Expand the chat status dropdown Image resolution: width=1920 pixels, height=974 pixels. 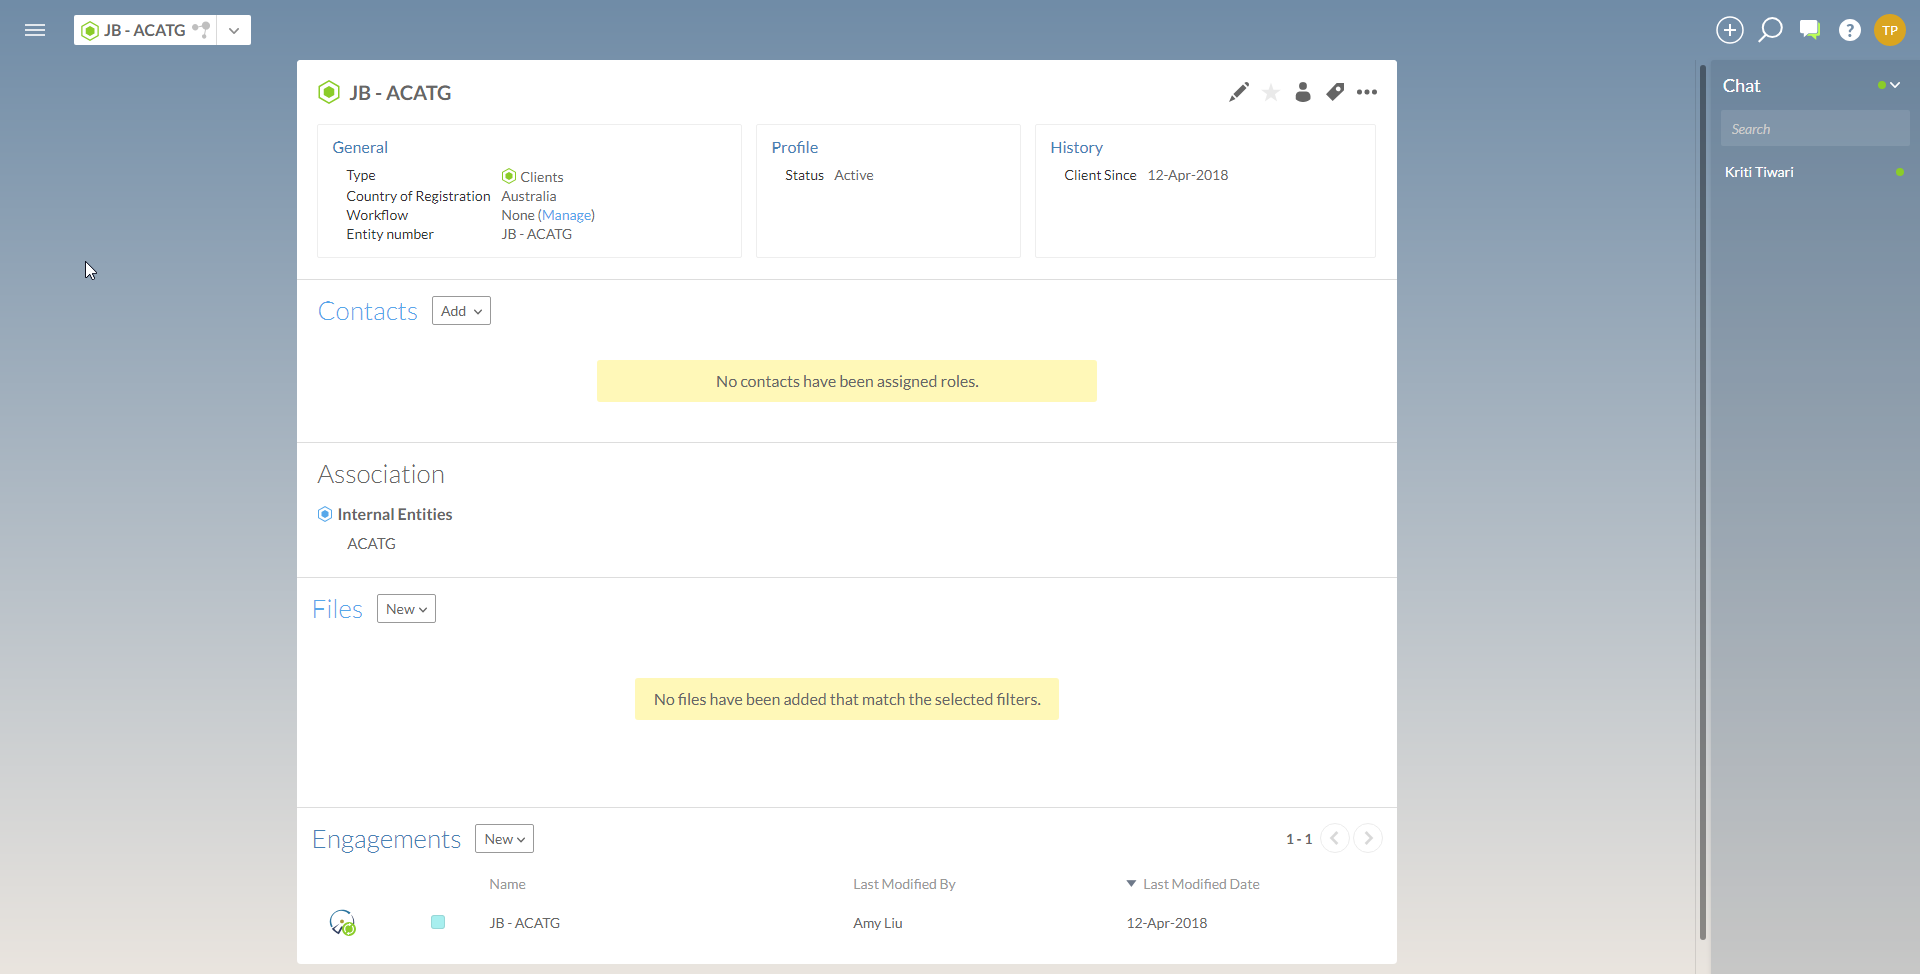click(1889, 85)
